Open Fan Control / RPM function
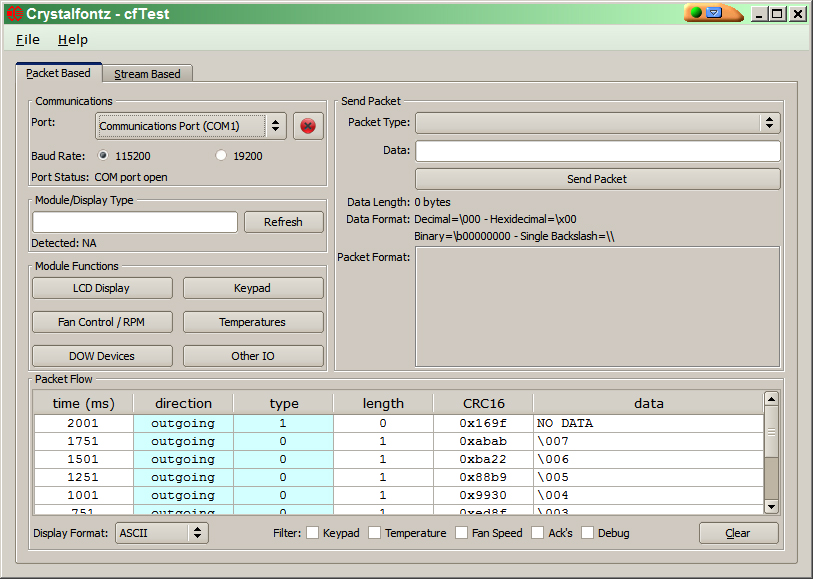 [x=102, y=322]
